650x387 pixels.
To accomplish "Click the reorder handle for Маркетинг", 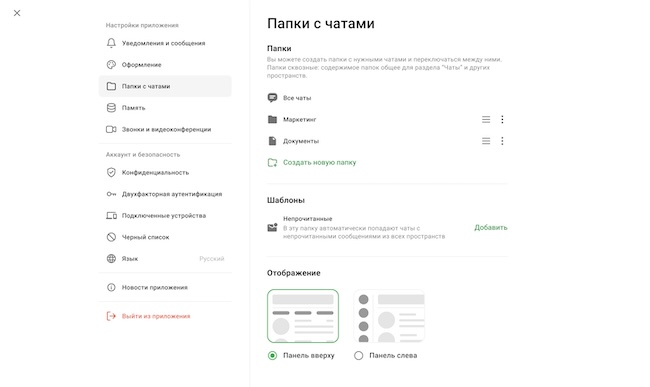I will (486, 119).
